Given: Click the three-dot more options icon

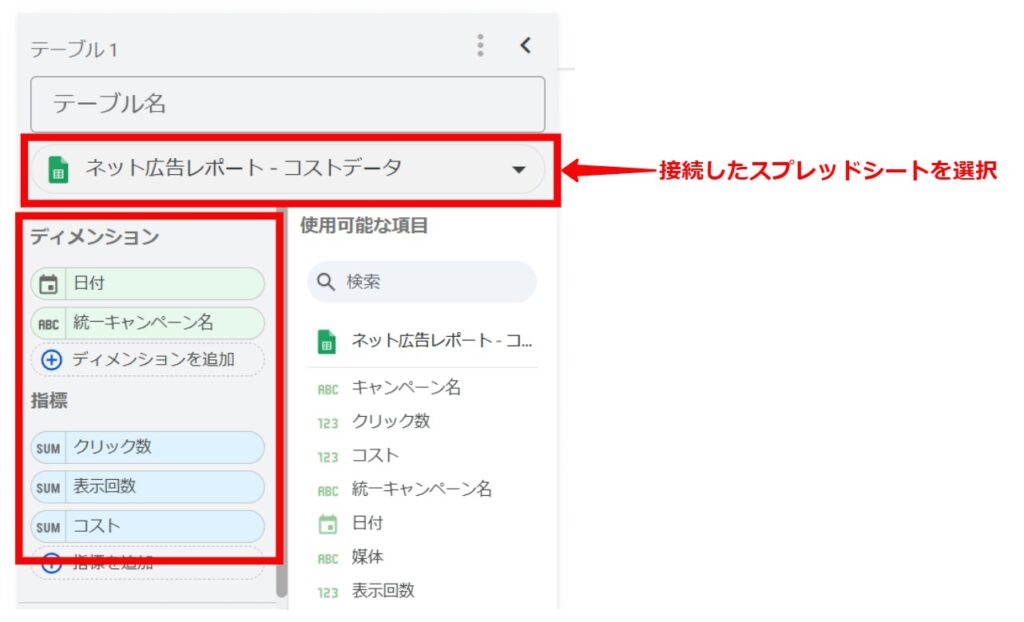Looking at the screenshot, I should click(x=481, y=45).
